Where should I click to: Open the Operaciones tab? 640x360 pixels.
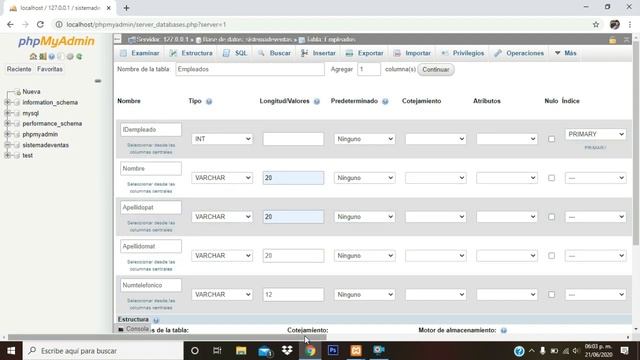click(x=519, y=53)
